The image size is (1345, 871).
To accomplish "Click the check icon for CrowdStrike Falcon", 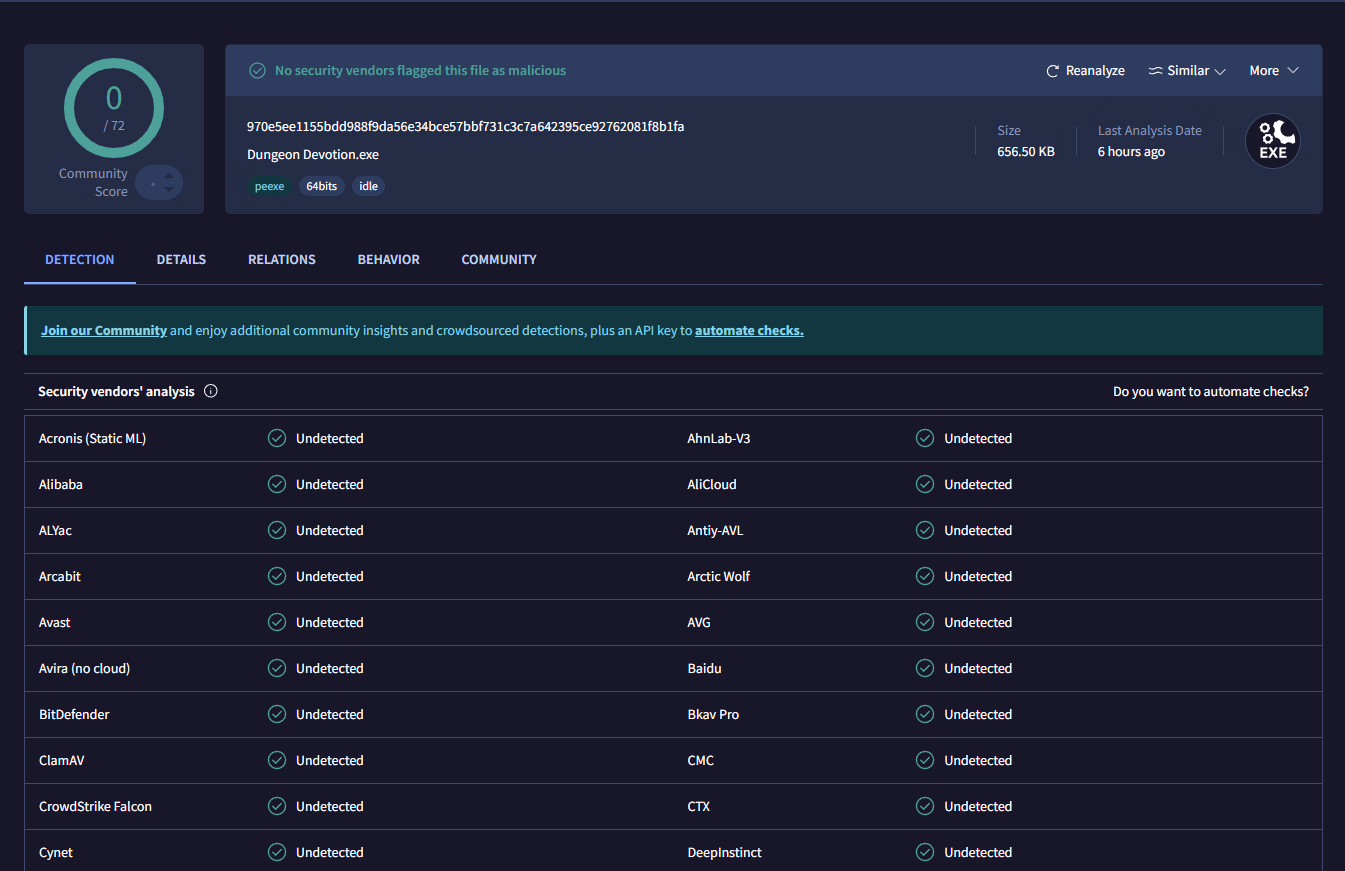I will pyautogui.click(x=277, y=806).
